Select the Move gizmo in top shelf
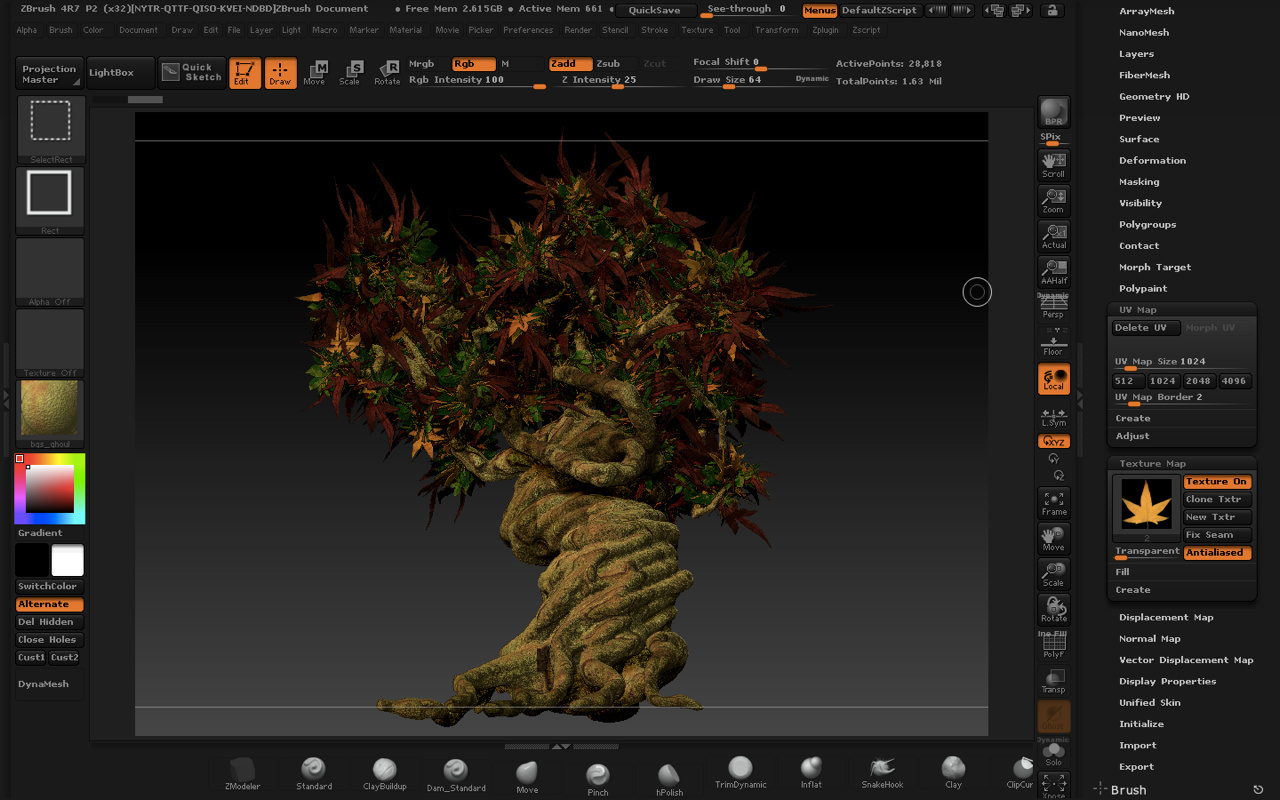Image resolution: width=1280 pixels, height=800 pixels. click(315, 73)
